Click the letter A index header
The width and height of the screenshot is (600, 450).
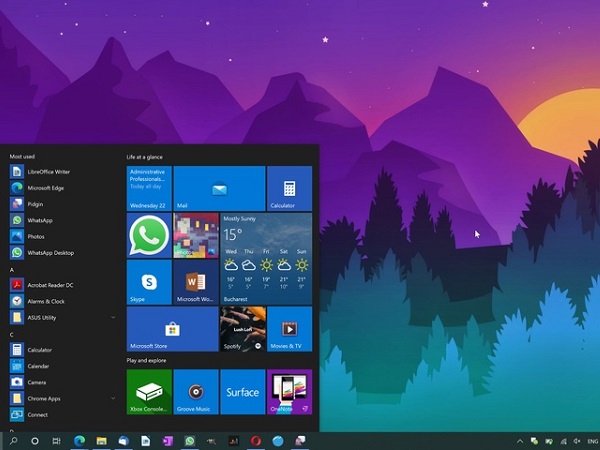click(x=12, y=270)
